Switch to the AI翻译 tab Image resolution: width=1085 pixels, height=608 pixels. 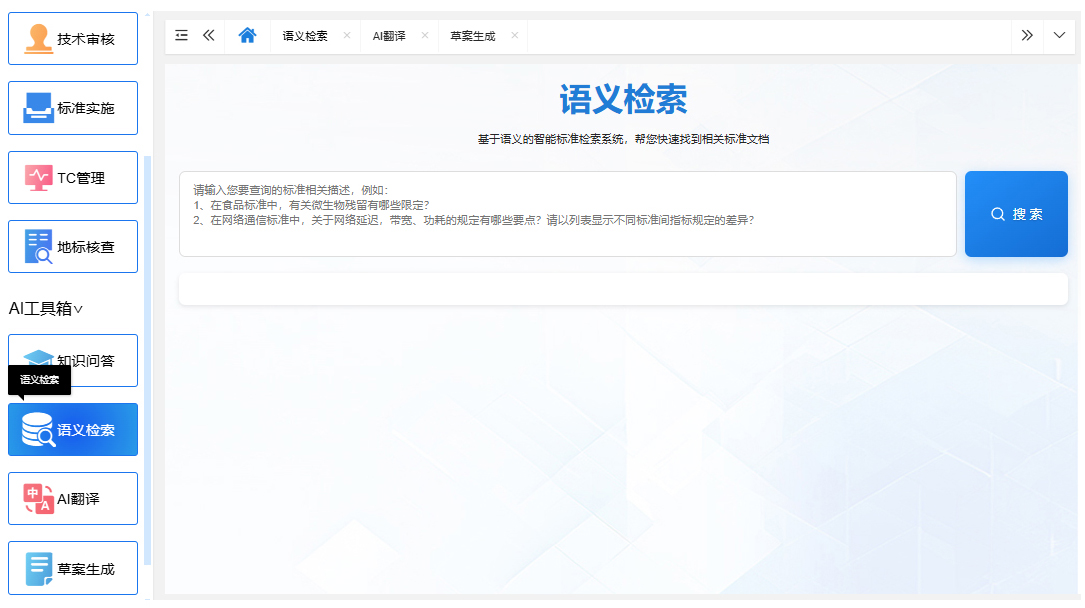tap(389, 36)
